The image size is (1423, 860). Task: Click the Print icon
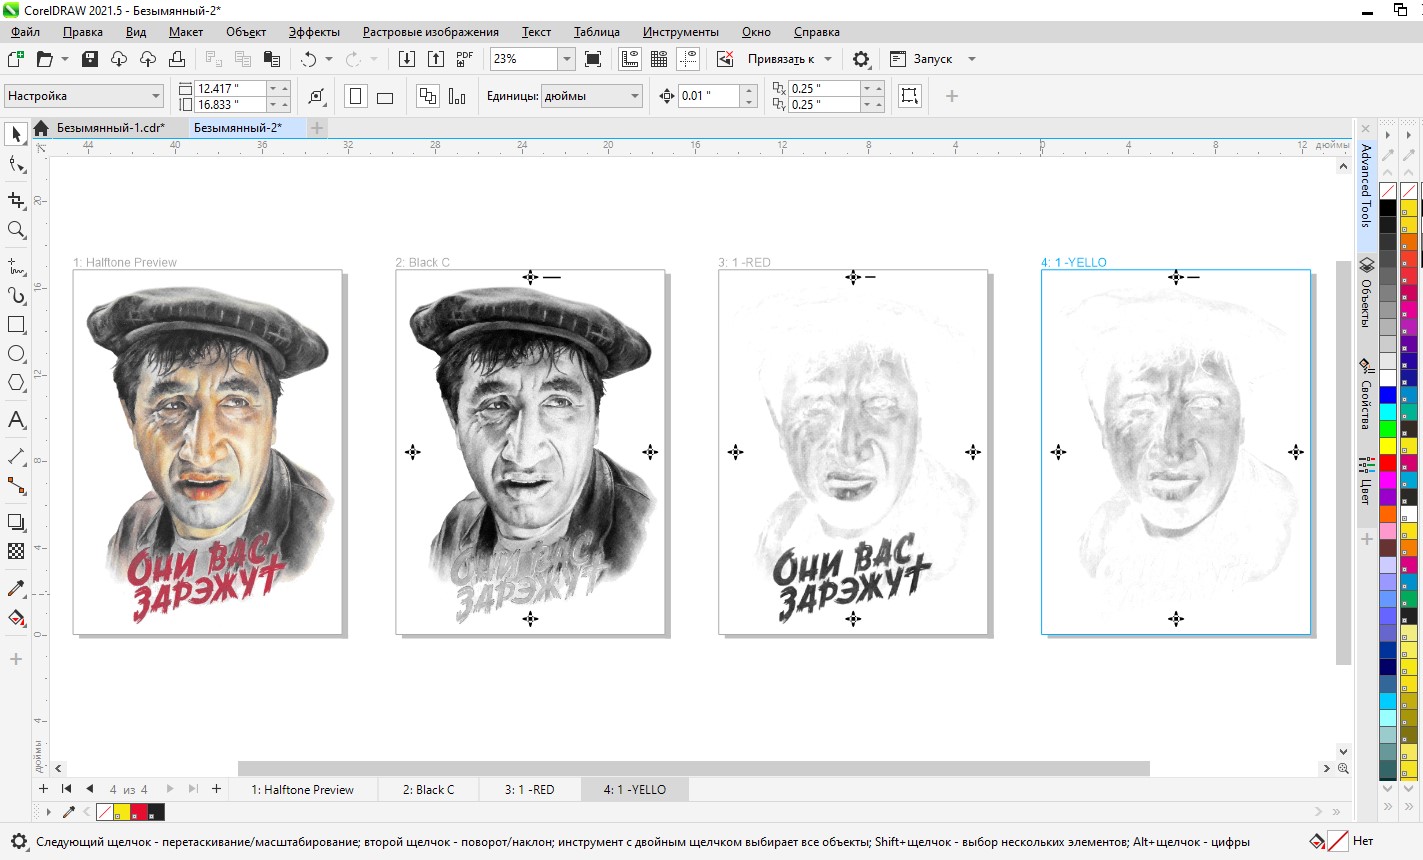click(177, 59)
